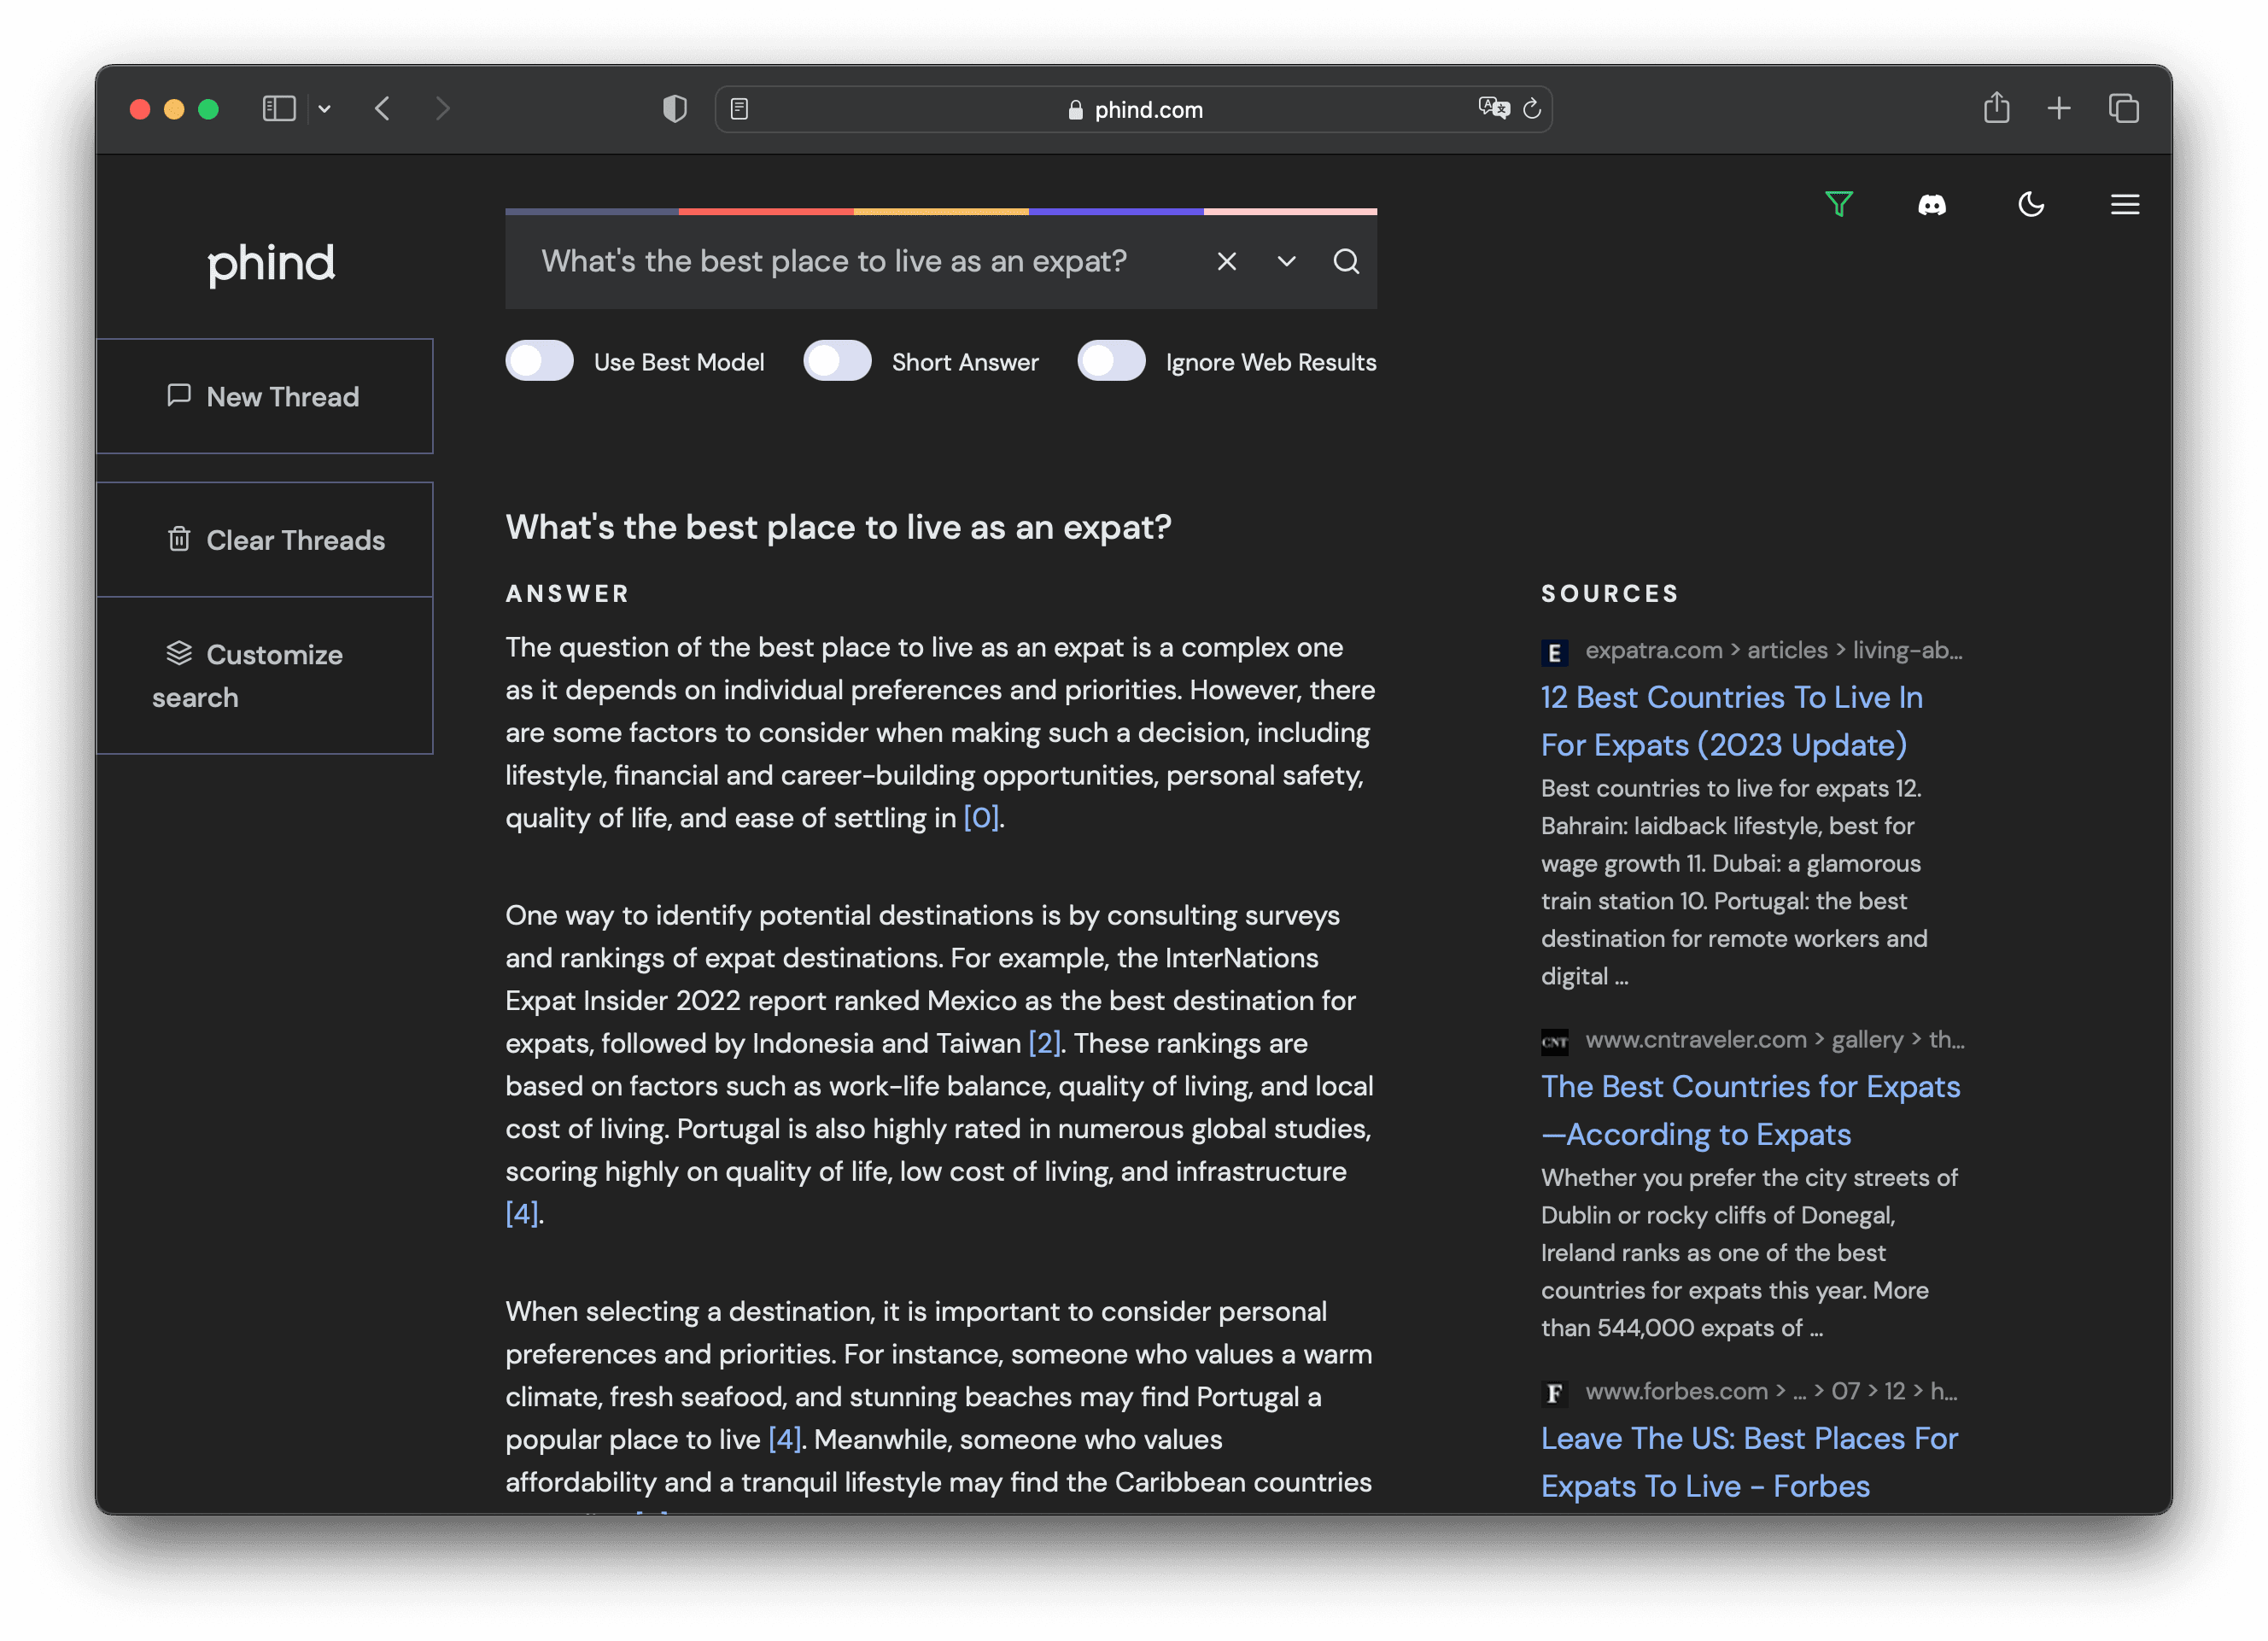The height and width of the screenshot is (1641, 2268).
Task: Click the ANSWER section label
Action: click(x=567, y=594)
